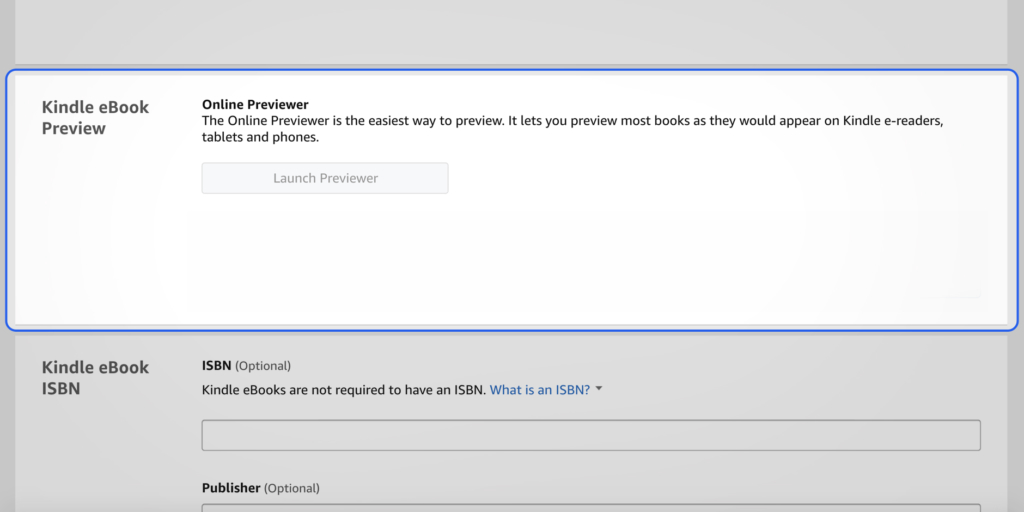The height and width of the screenshot is (512, 1024).
Task: Select the Publisher input field
Action: [x=591, y=507]
